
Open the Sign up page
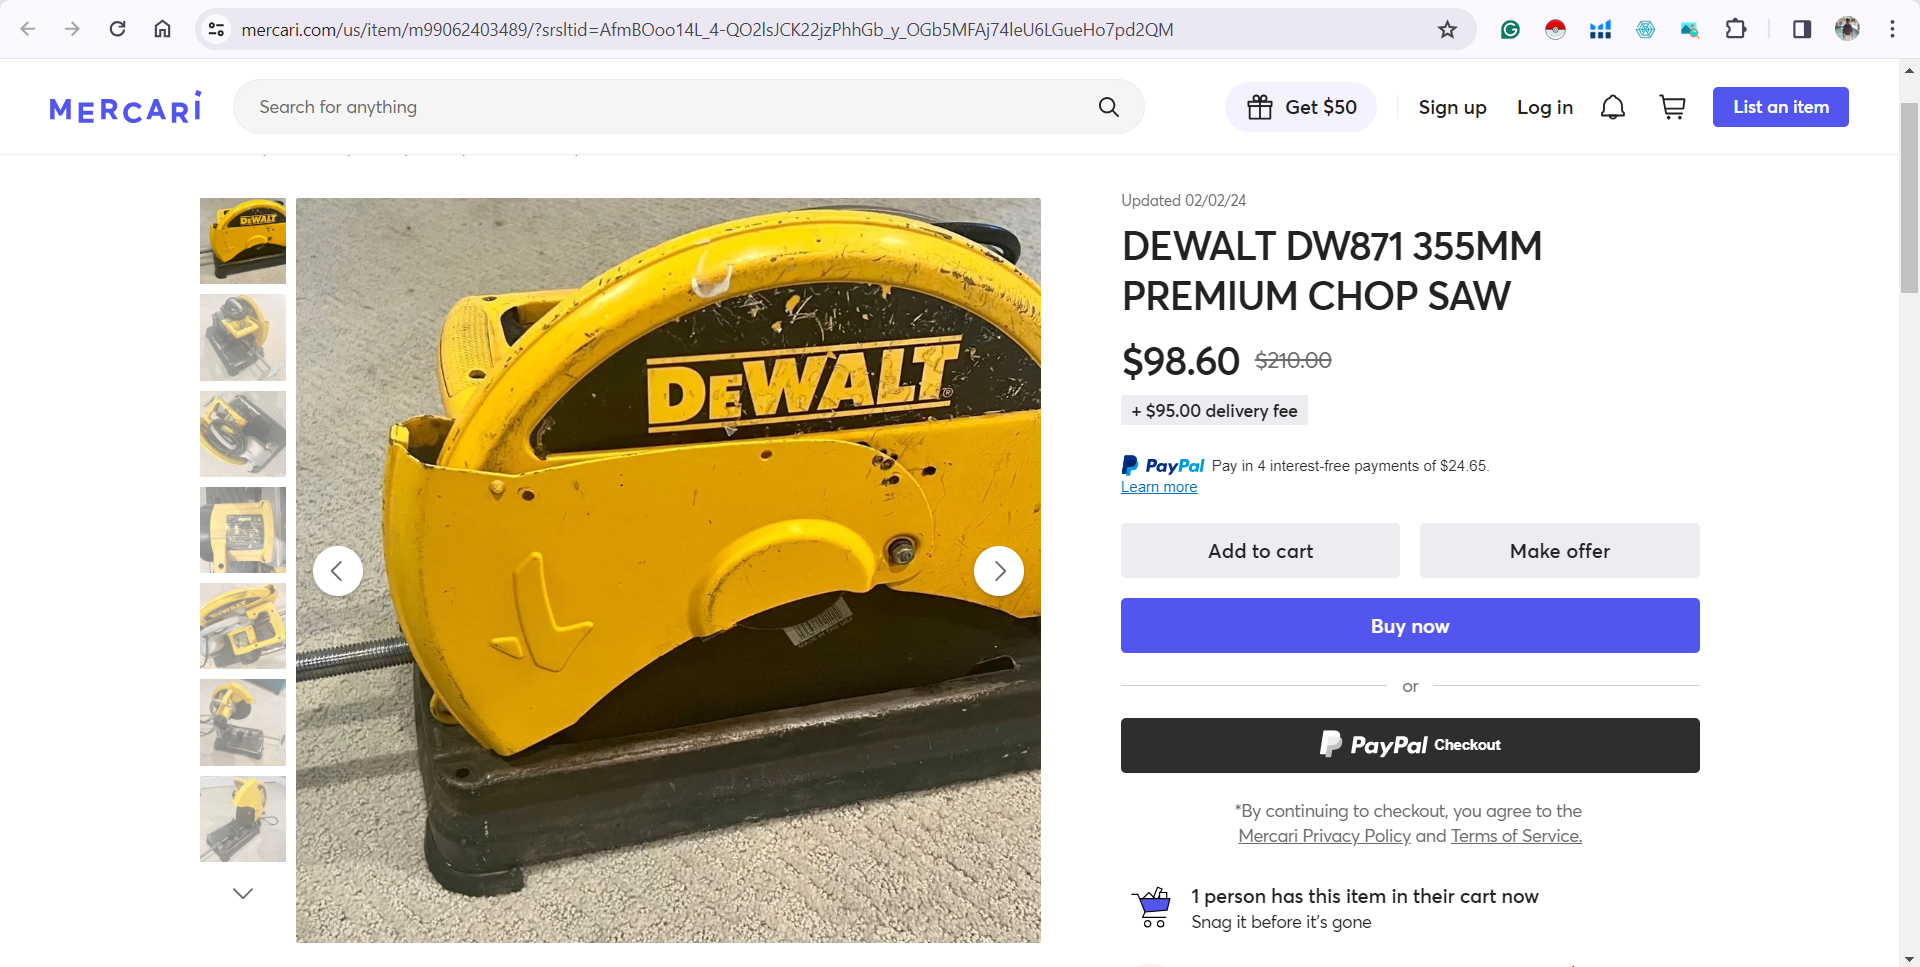point(1452,107)
